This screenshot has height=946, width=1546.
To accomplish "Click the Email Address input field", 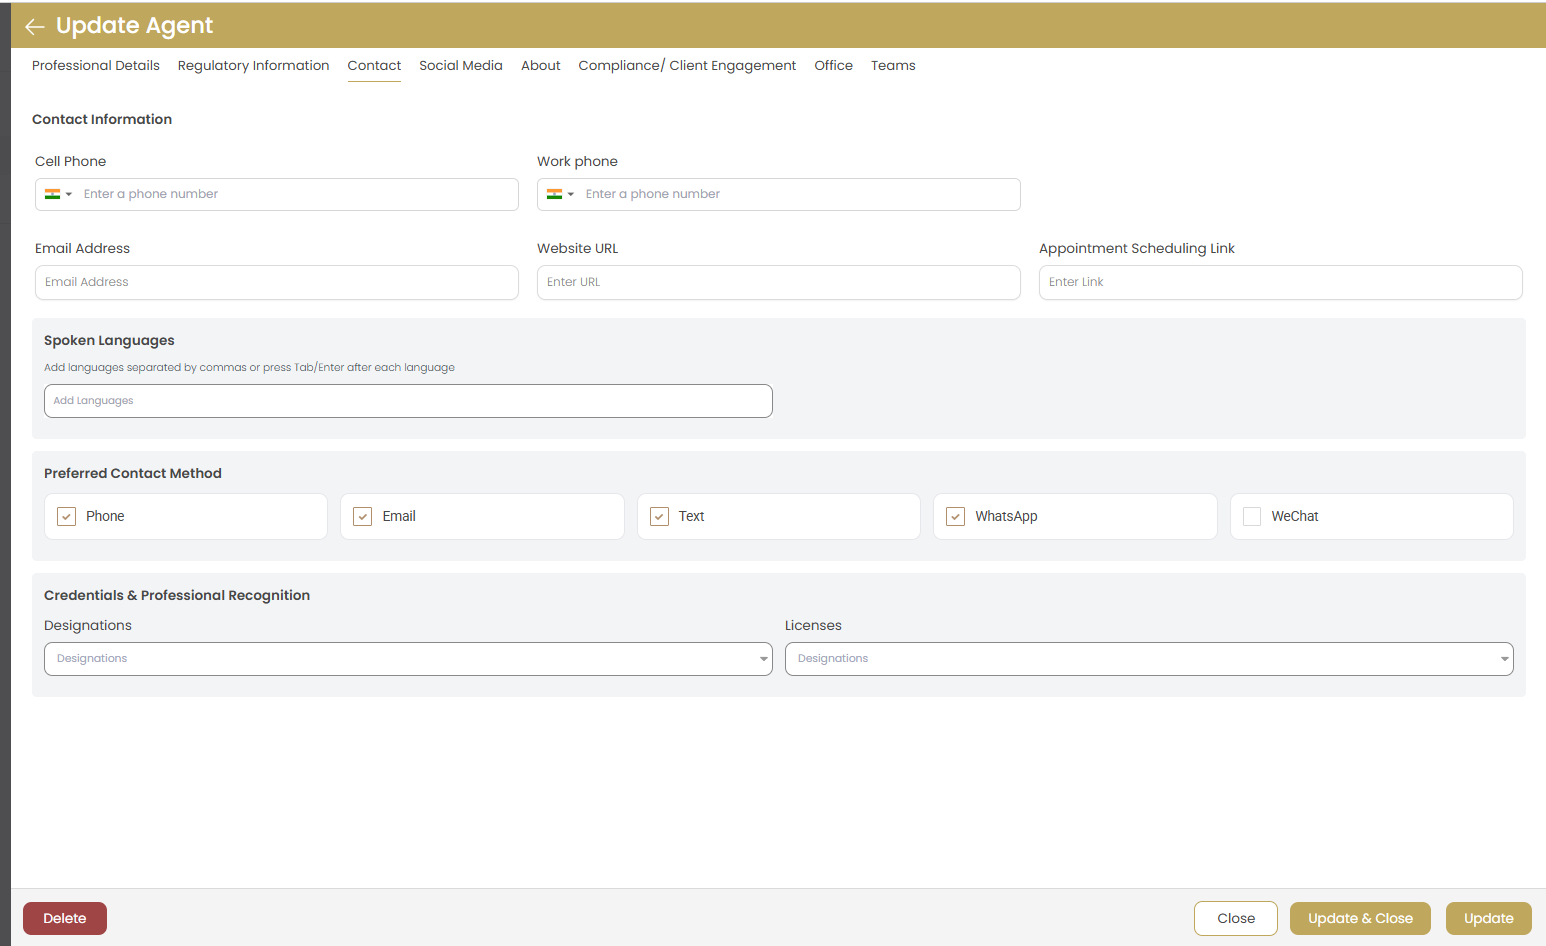I will [x=276, y=282].
